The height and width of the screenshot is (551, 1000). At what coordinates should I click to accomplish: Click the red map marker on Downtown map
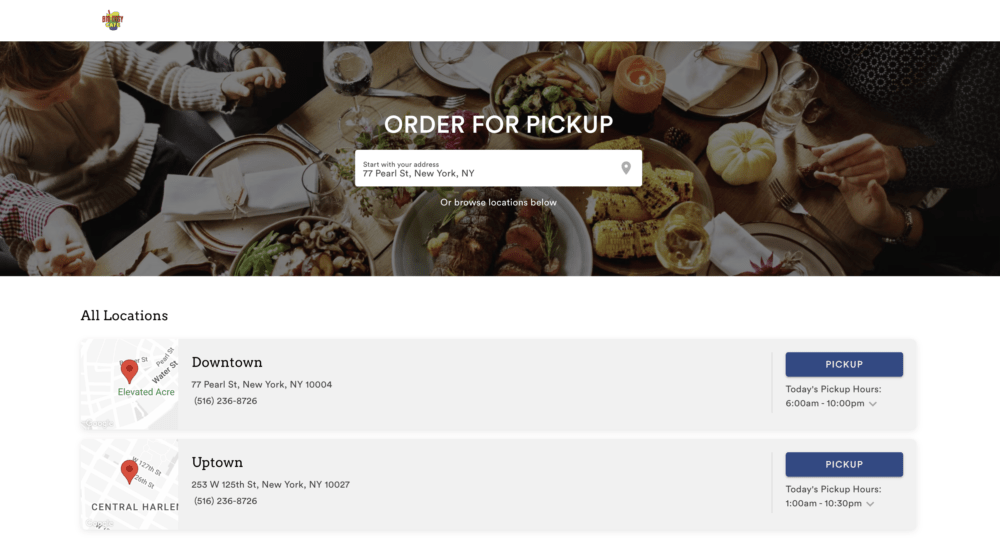129,371
